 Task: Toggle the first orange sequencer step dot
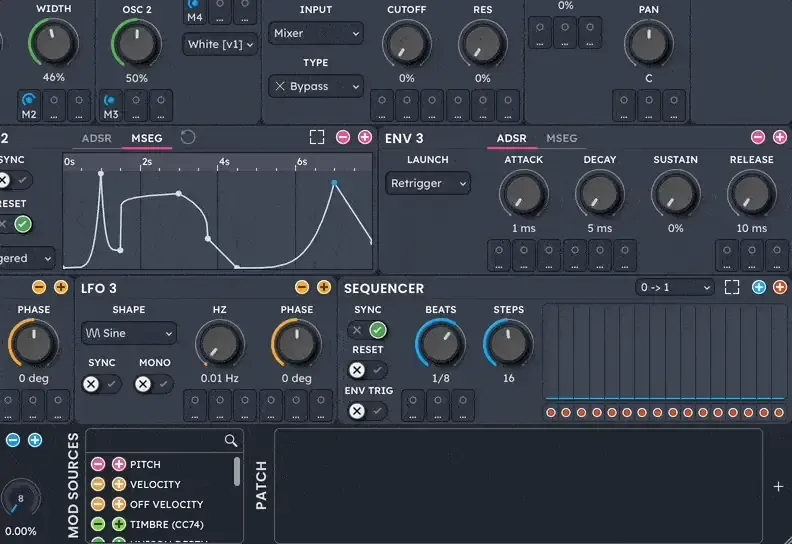click(x=551, y=413)
